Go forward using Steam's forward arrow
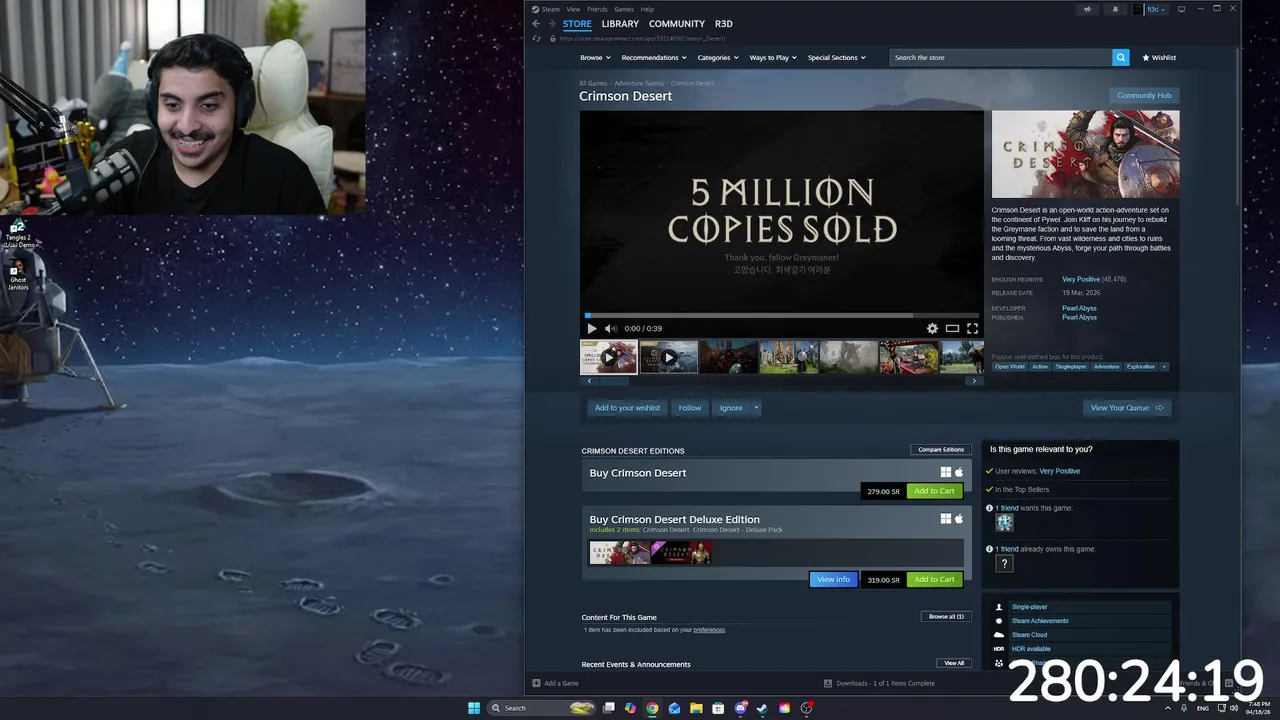 click(551, 24)
